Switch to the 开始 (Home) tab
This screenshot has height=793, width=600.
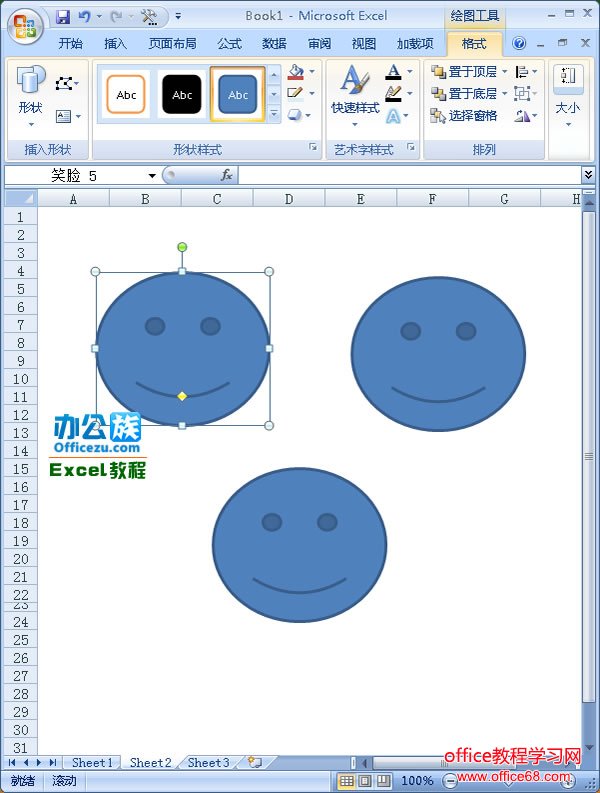tap(70, 44)
